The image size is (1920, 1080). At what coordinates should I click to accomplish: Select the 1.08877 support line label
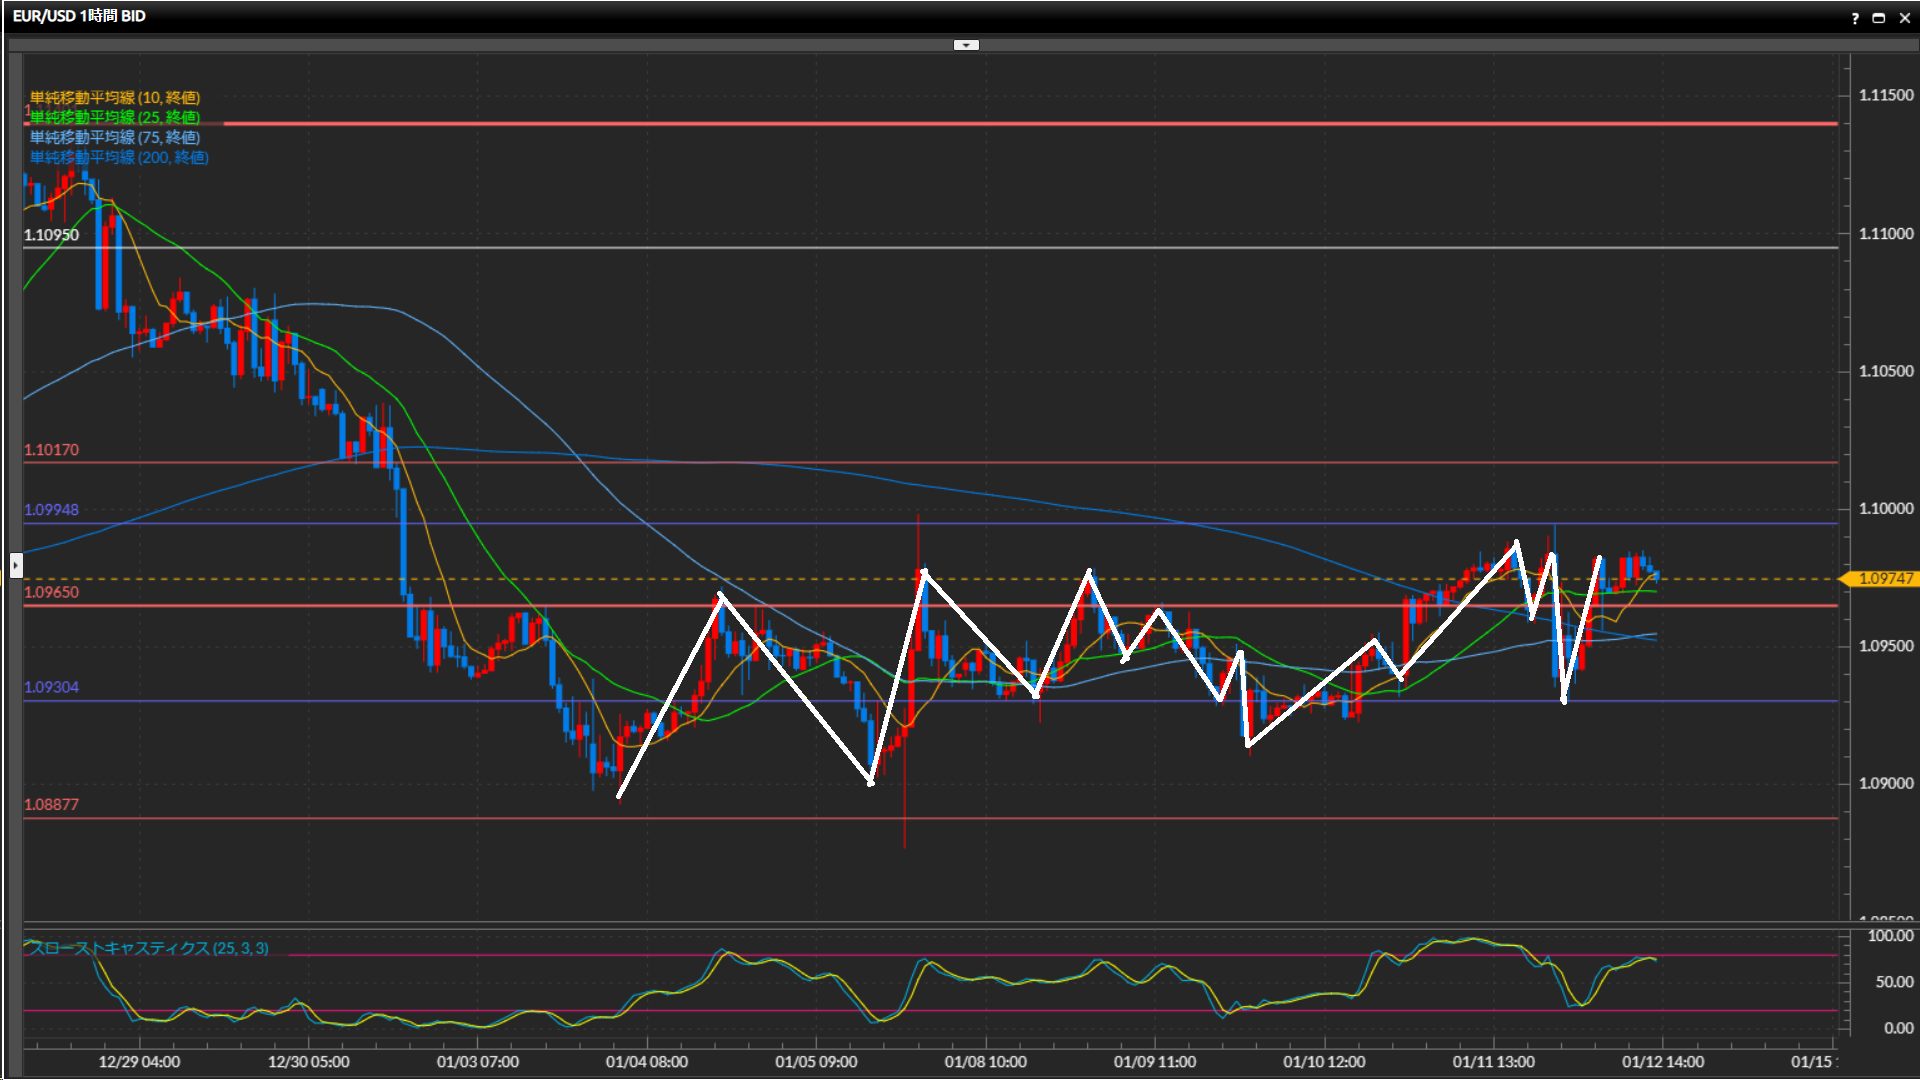point(51,804)
